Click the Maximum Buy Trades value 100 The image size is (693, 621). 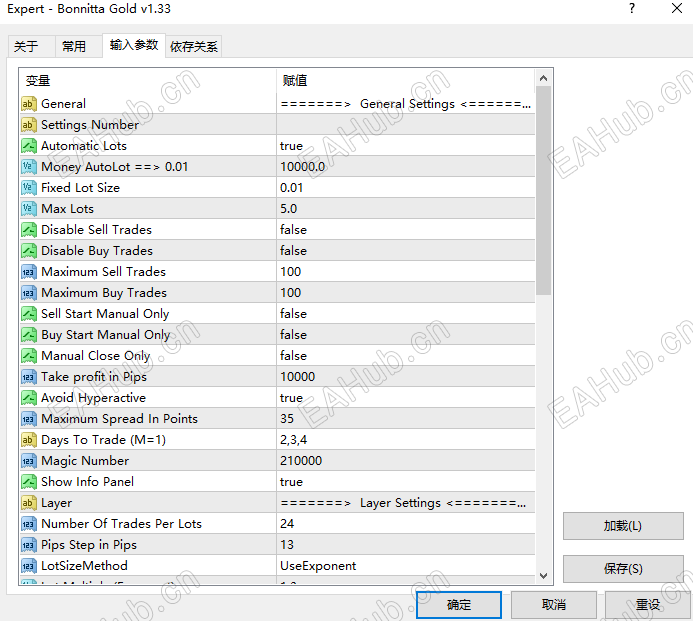coord(290,293)
